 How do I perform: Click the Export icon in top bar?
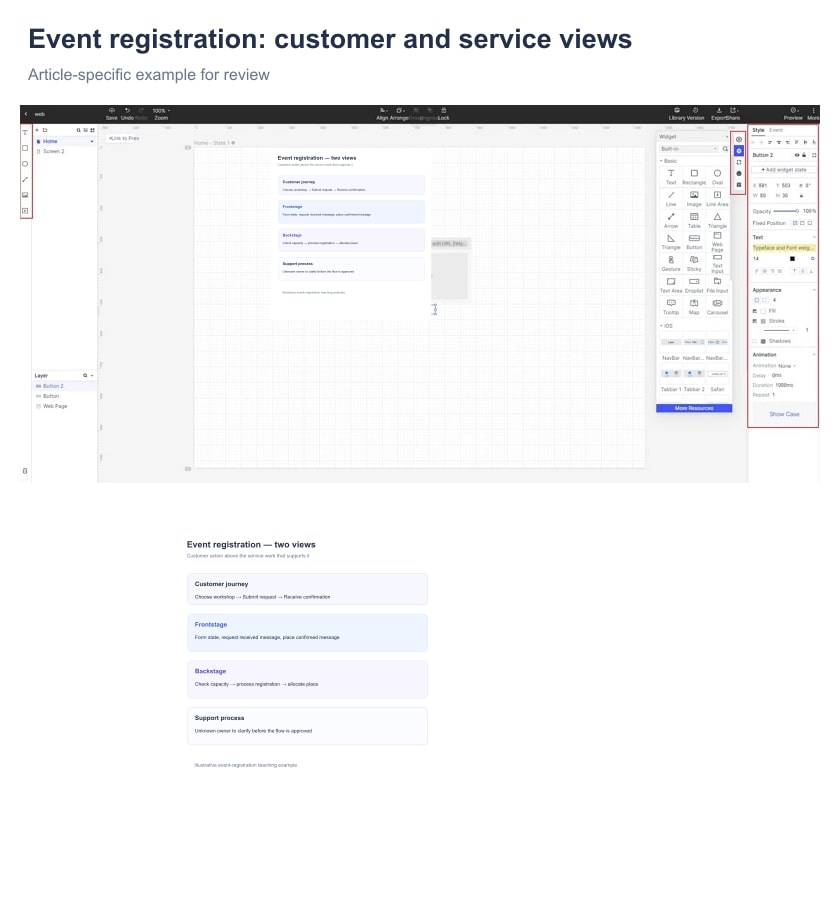pos(718,110)
